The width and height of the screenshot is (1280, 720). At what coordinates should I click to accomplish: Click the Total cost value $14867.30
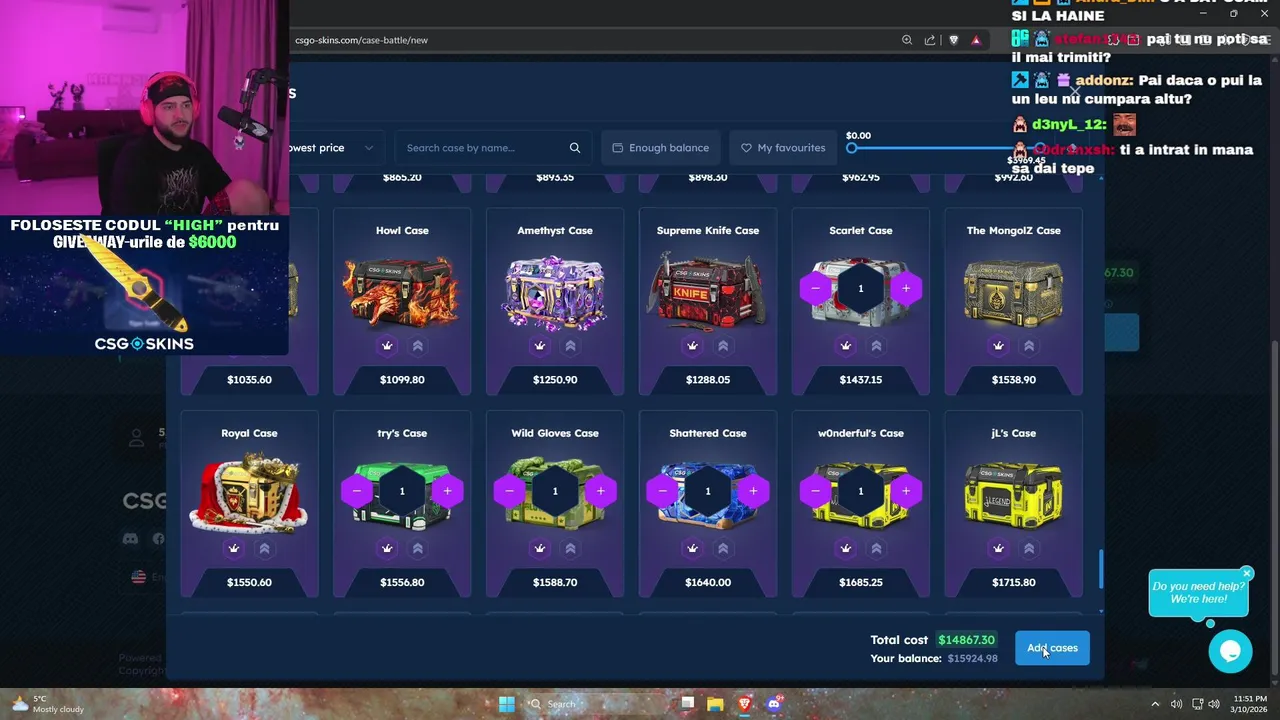coord(967,640)
